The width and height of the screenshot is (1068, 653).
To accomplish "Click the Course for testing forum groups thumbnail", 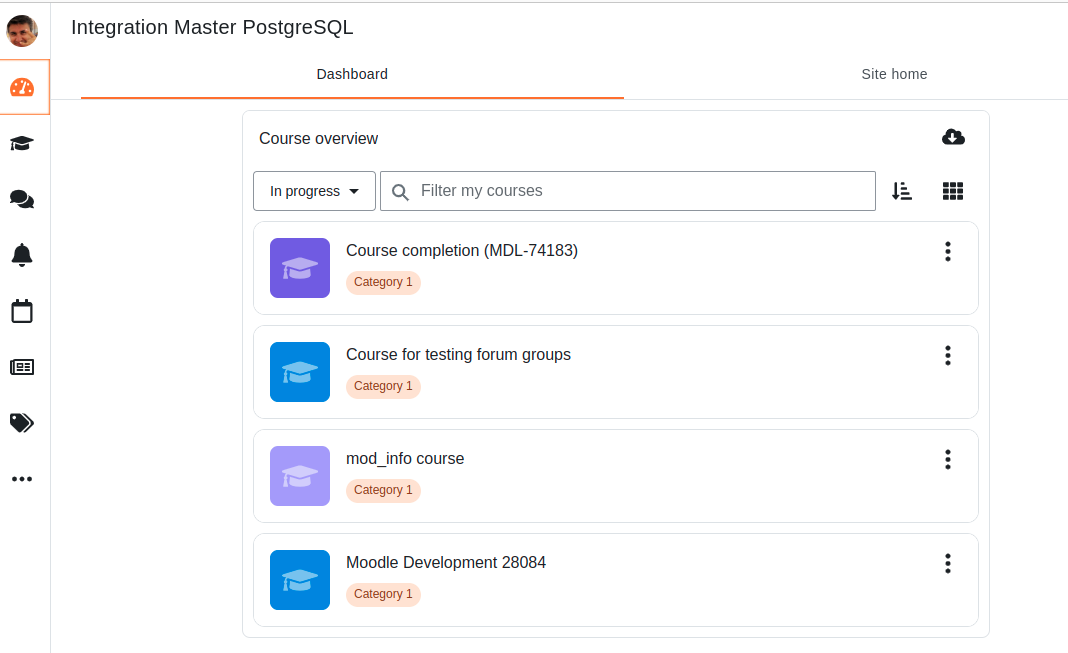I will coord(300,372).
